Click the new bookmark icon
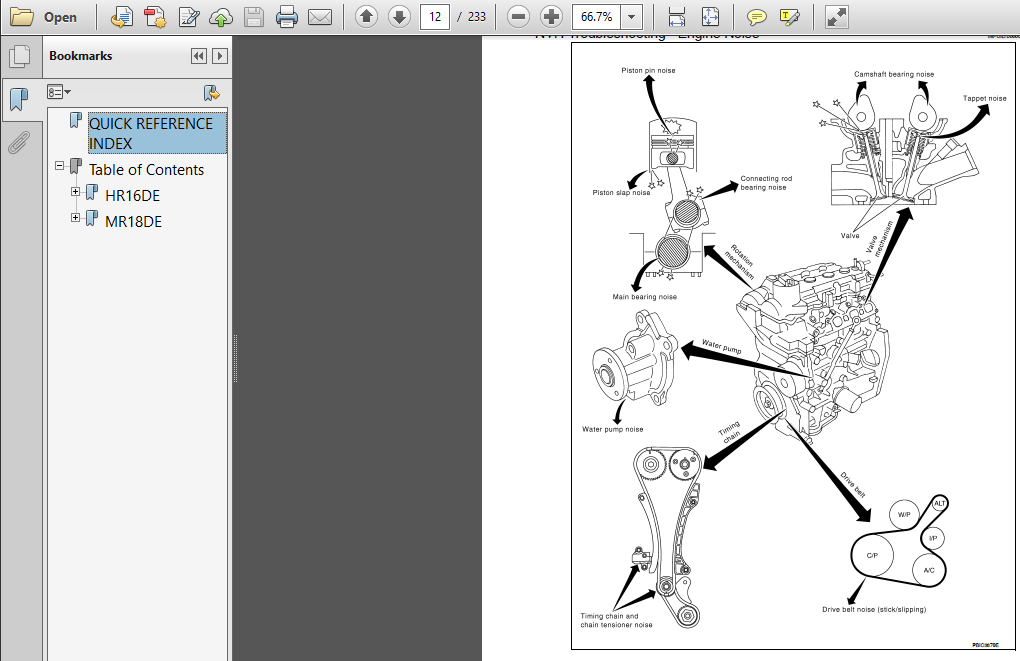 point(211,93)
